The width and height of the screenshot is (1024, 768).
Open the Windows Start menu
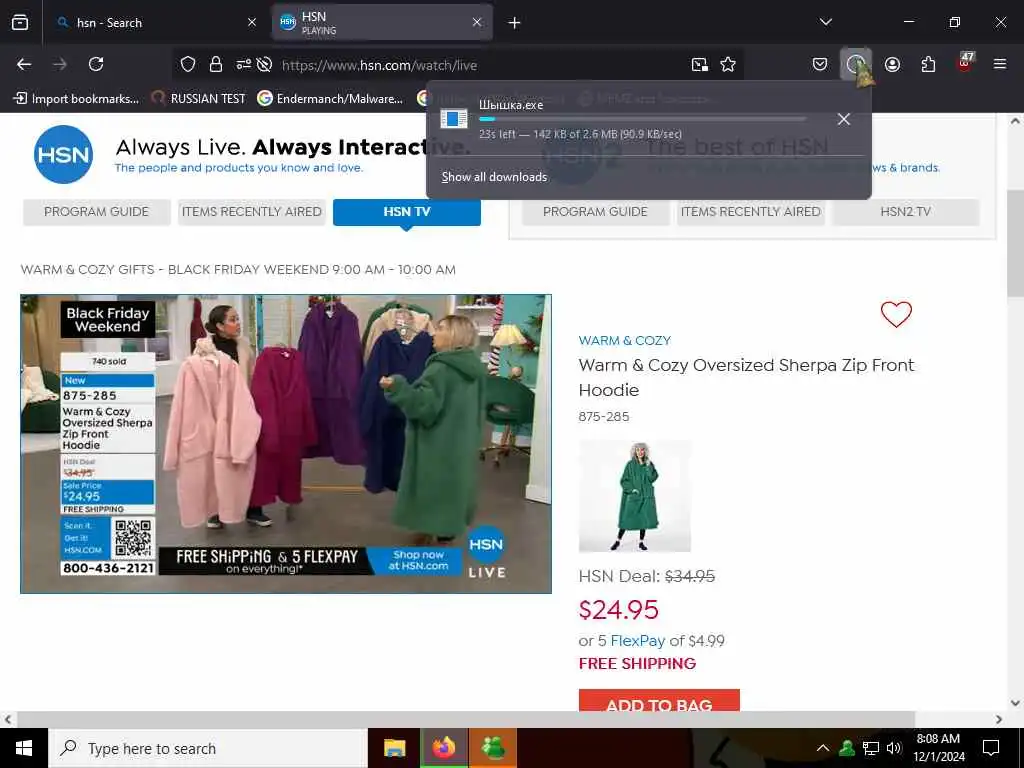[x=24, y=748]
